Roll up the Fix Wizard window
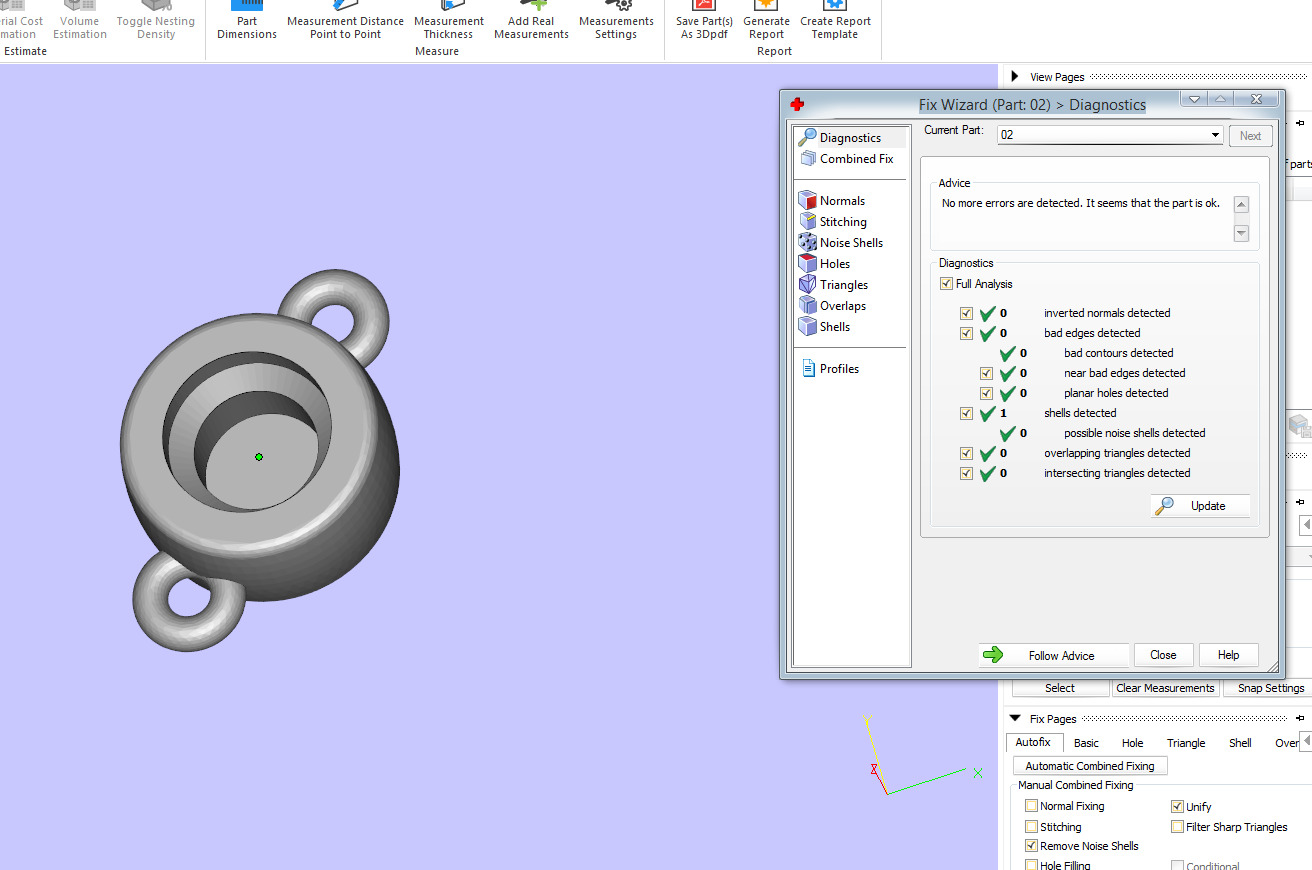1312x870 pixels. 1219,99
